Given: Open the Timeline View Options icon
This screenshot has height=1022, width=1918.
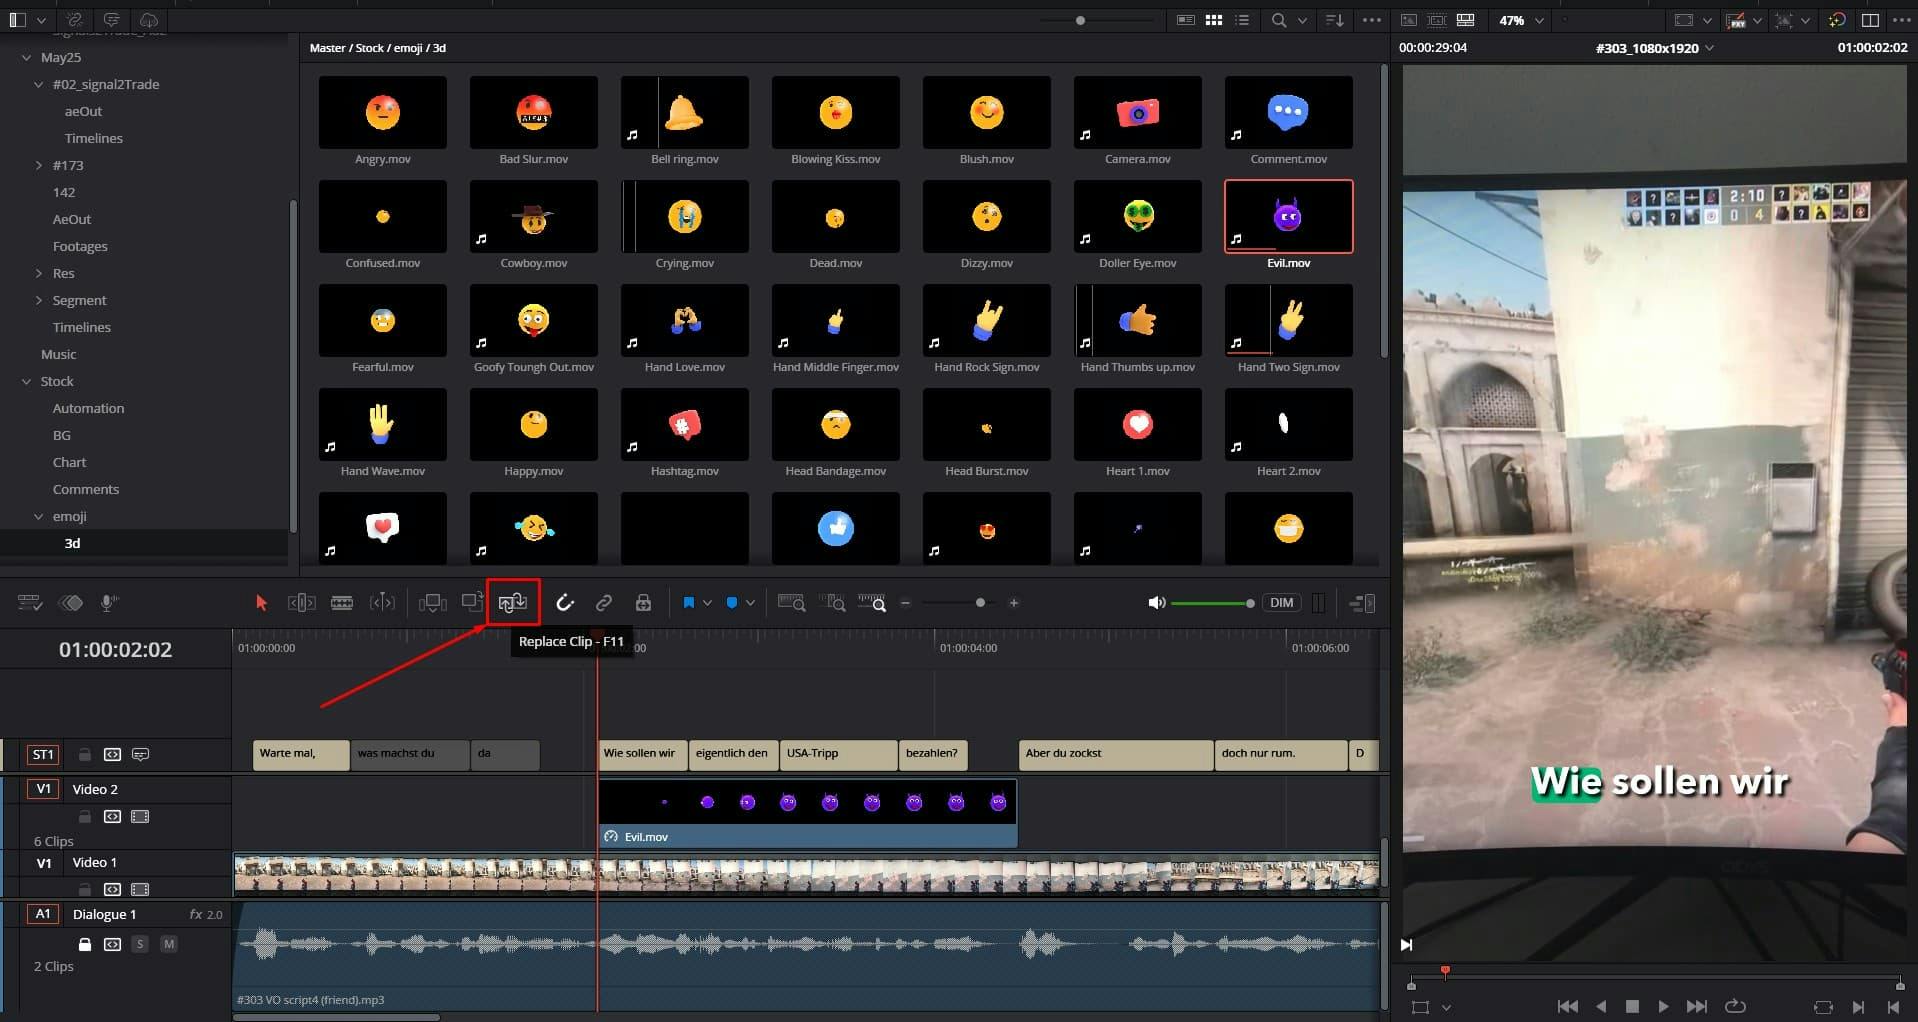Looking at the screenshot, I should coord(30,603).
